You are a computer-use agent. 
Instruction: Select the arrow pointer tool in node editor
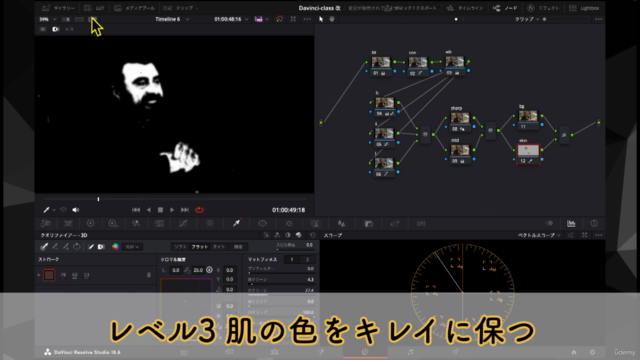[321, 19]
